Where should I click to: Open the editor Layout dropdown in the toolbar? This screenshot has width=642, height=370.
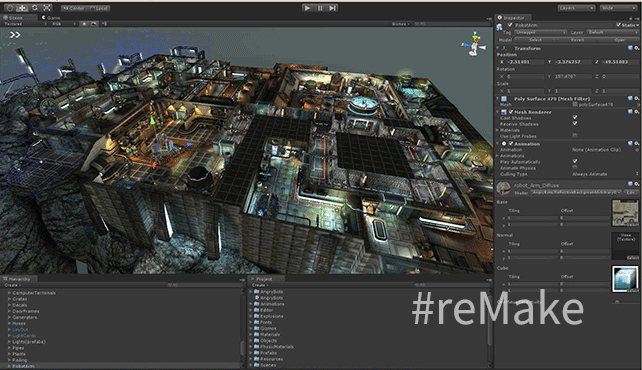tap(618, 8)
